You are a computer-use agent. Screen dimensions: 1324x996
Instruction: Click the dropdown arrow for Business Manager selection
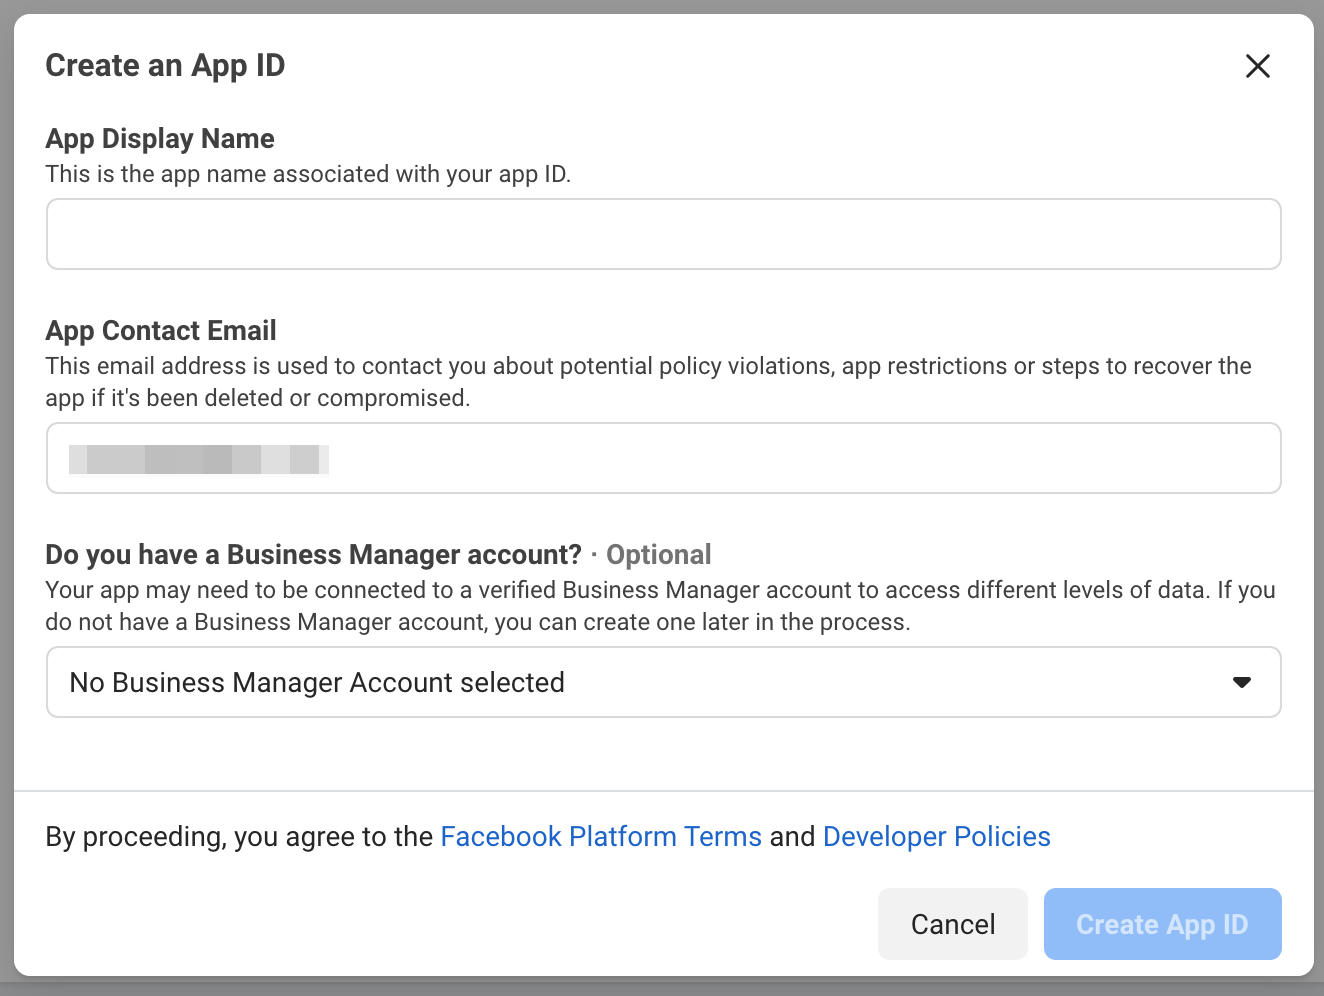pyautogui.click(x=1242, y=682)
